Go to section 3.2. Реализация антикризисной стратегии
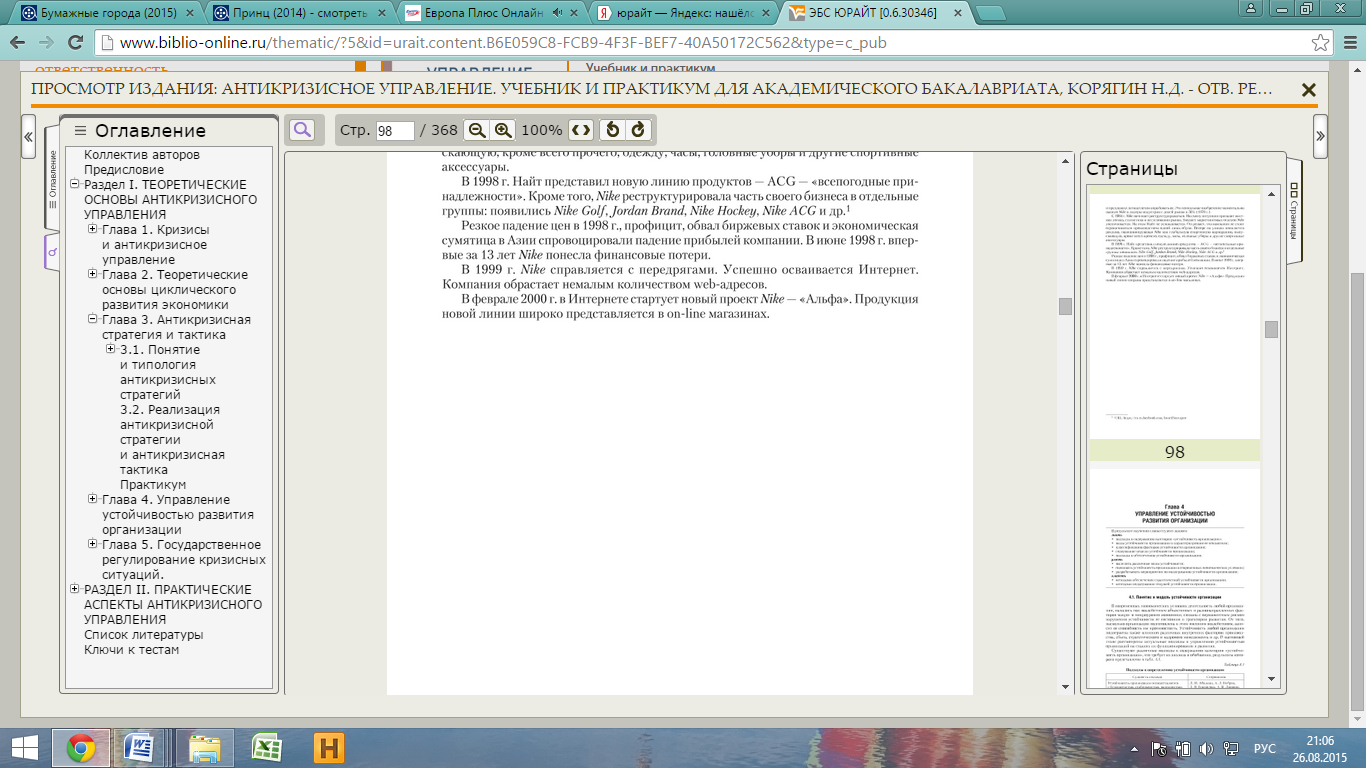1366x768 pixels. tap(172, 440)
